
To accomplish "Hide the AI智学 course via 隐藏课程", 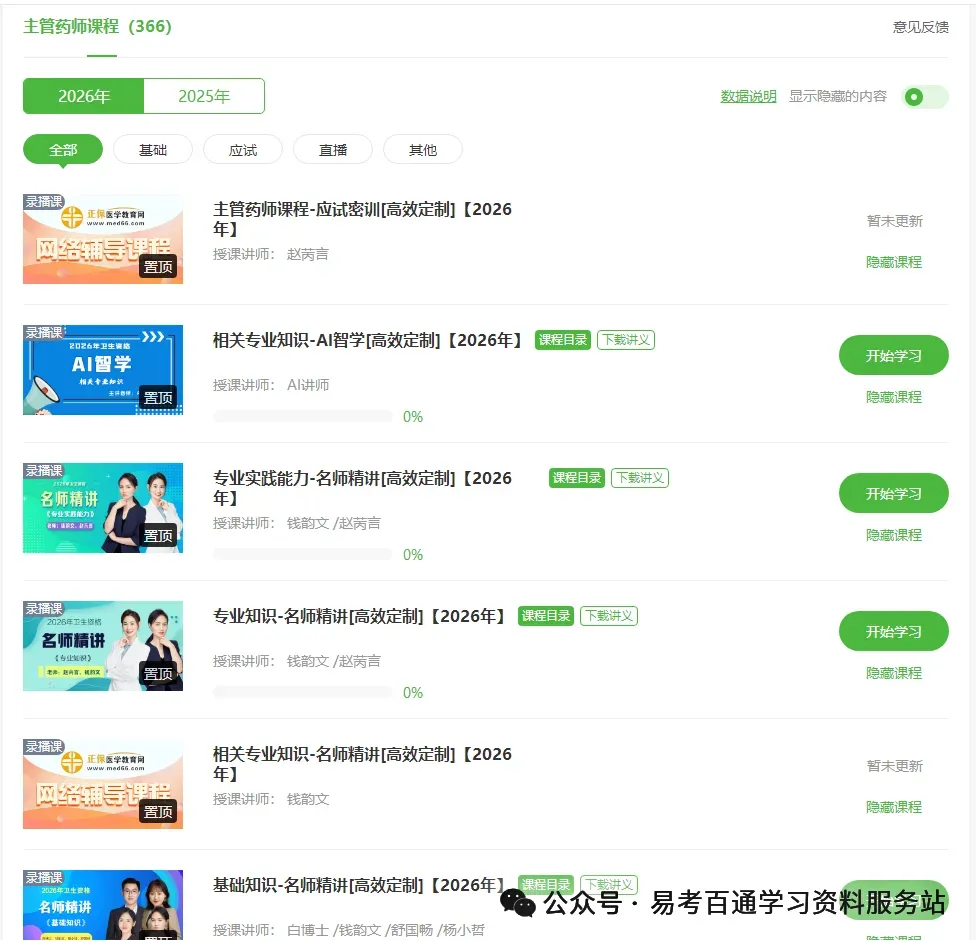I will tap(894, 397).
